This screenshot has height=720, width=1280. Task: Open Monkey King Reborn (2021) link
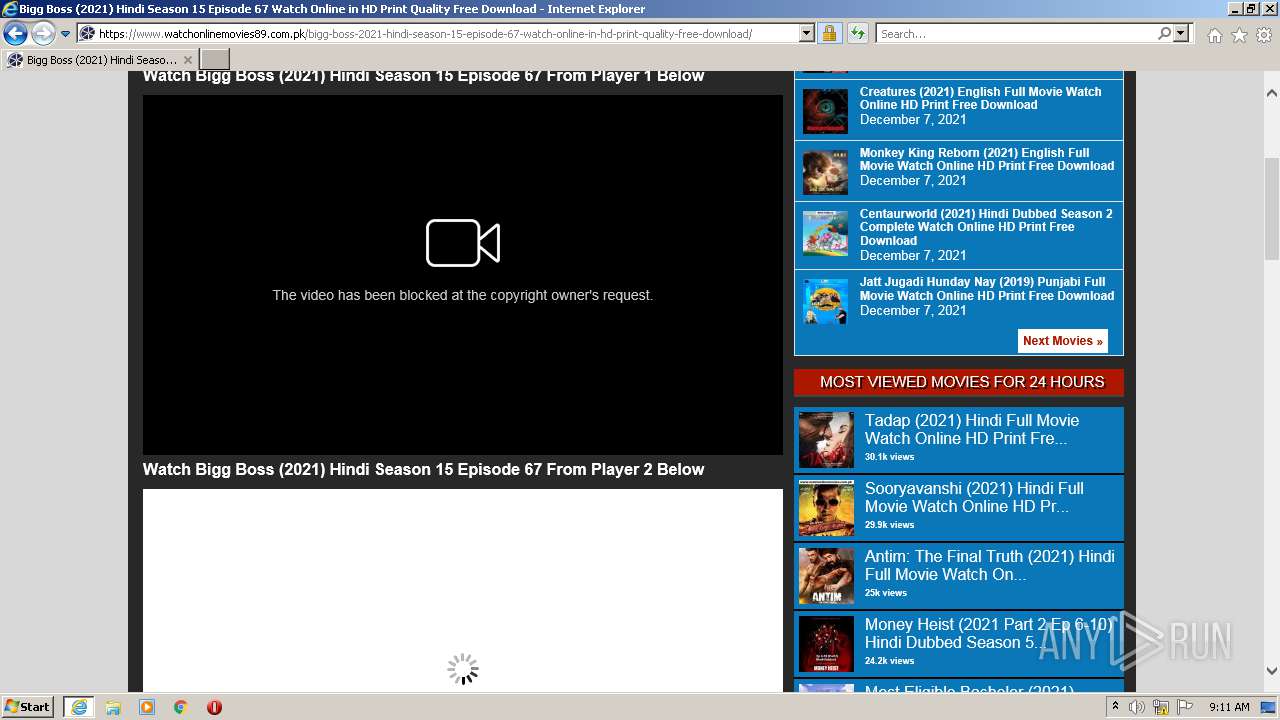click(987, 159)
